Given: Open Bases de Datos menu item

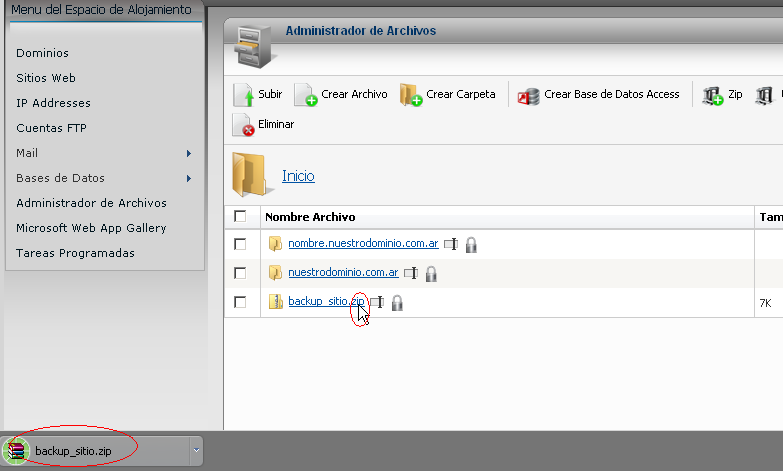Looking at the screenshot, I should click(60, 178).
